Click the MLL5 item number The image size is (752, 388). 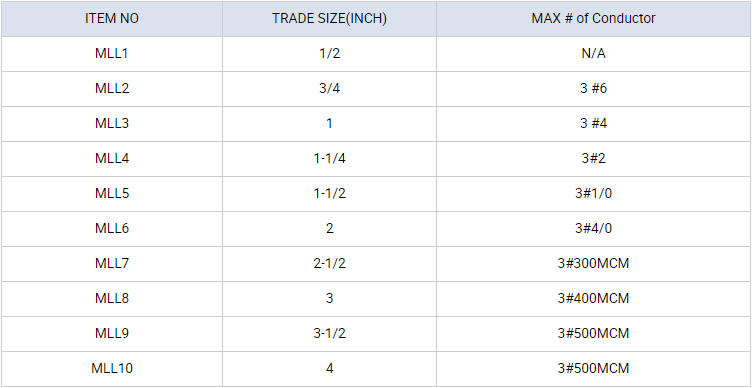coord(112,194)
